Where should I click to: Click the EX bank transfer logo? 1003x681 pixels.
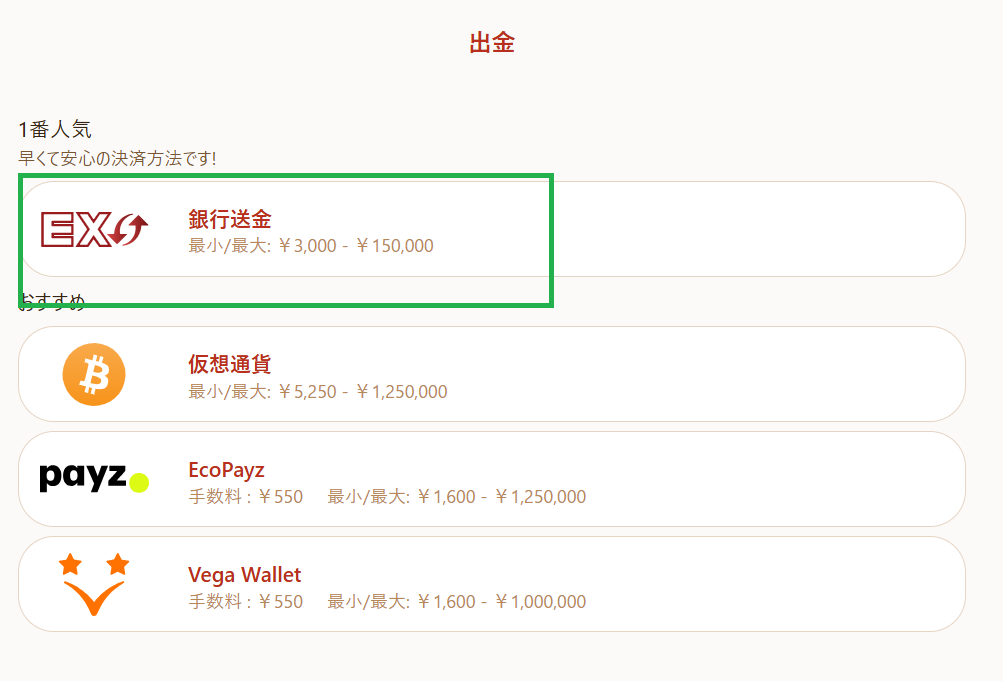tap(94, 229)
